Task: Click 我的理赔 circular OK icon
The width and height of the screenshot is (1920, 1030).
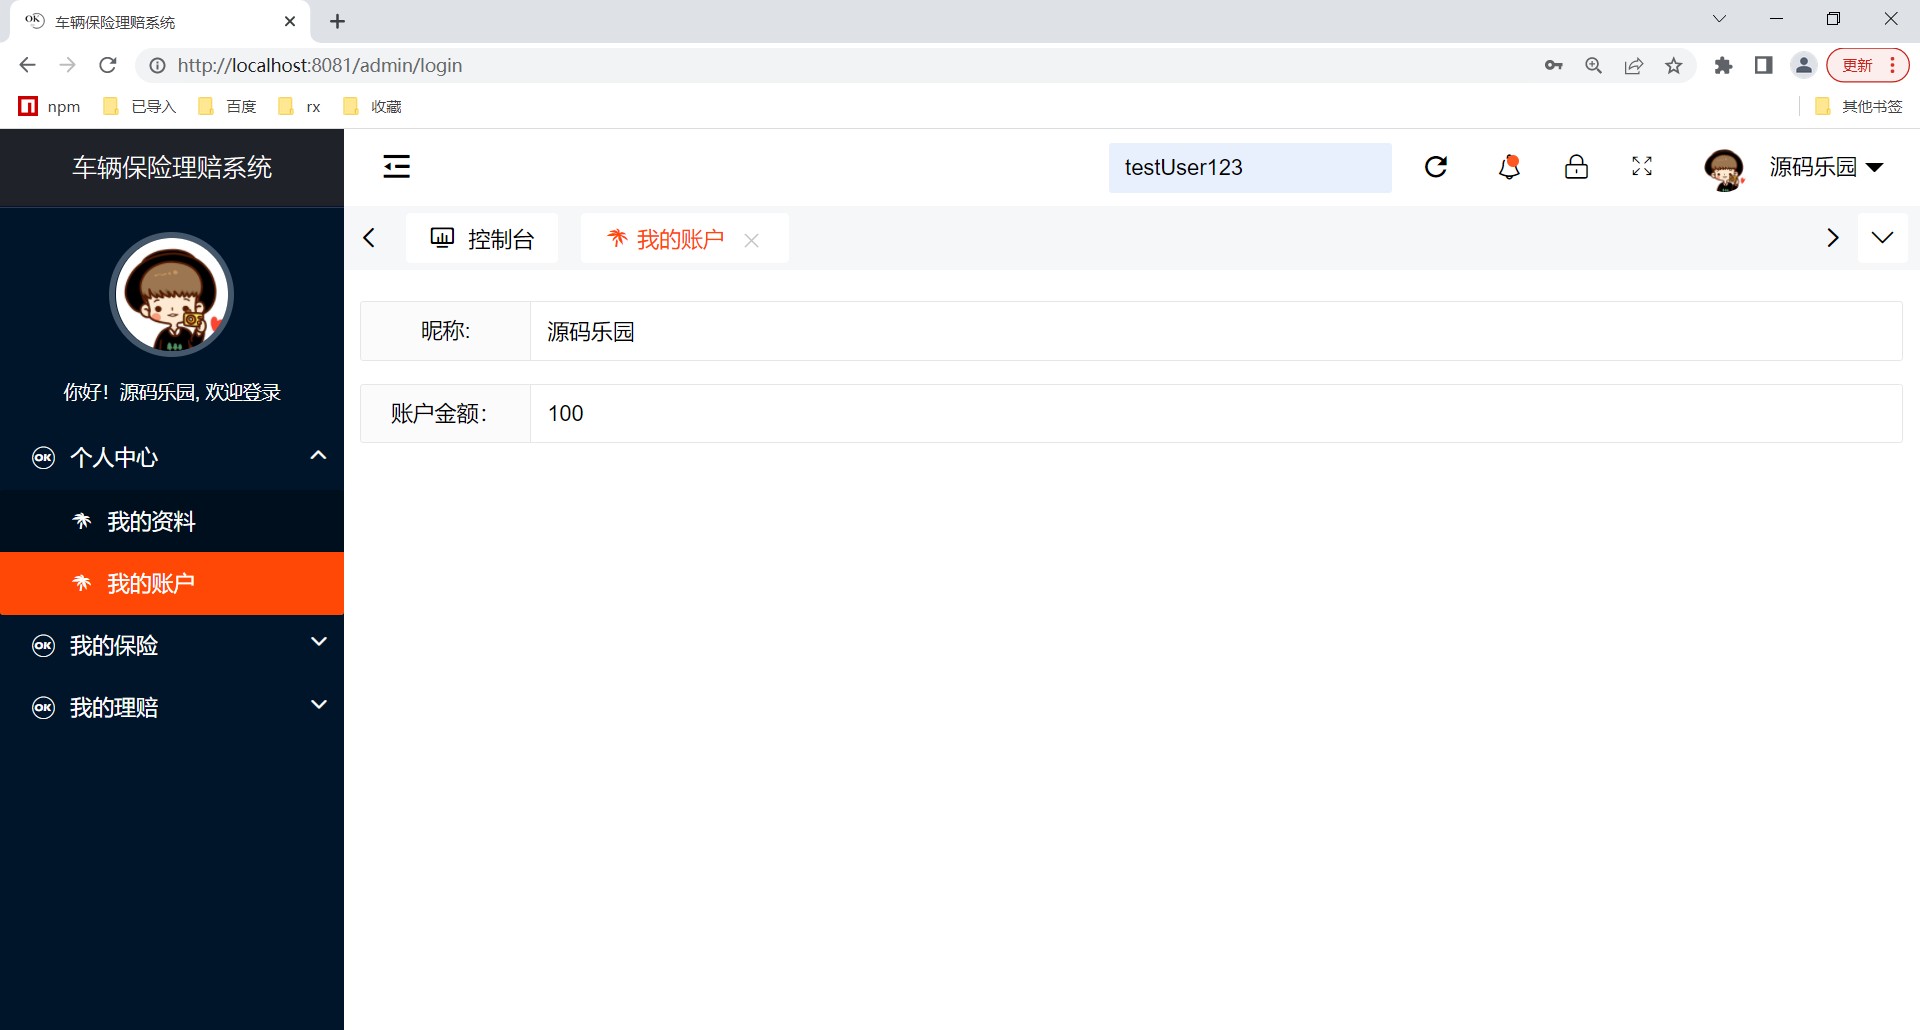Action: (x=43, y=707)
